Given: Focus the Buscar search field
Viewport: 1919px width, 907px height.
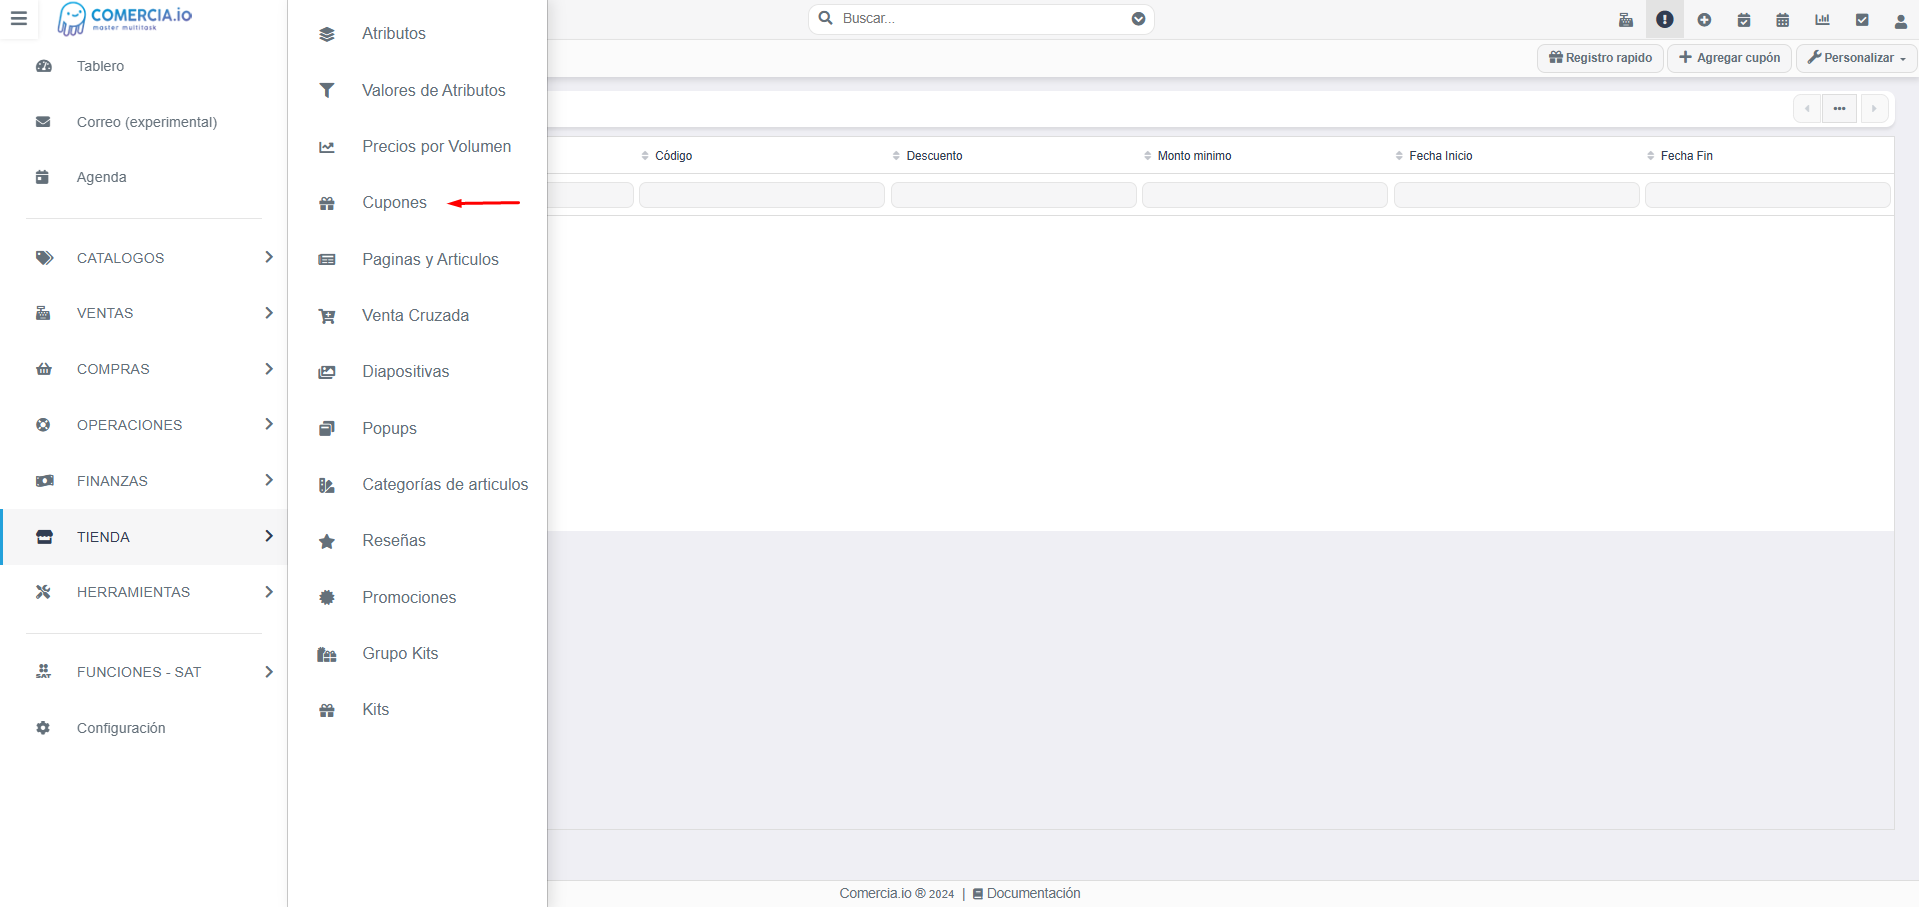Looking at the screenshot, I should click(x=981, y=19).
